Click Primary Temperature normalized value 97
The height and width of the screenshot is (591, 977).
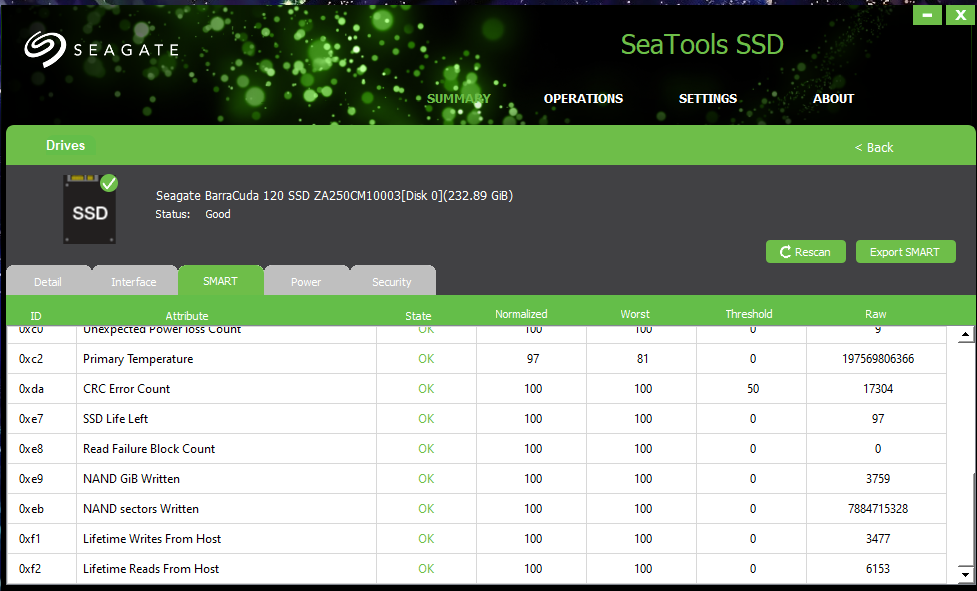click(533, 359)
